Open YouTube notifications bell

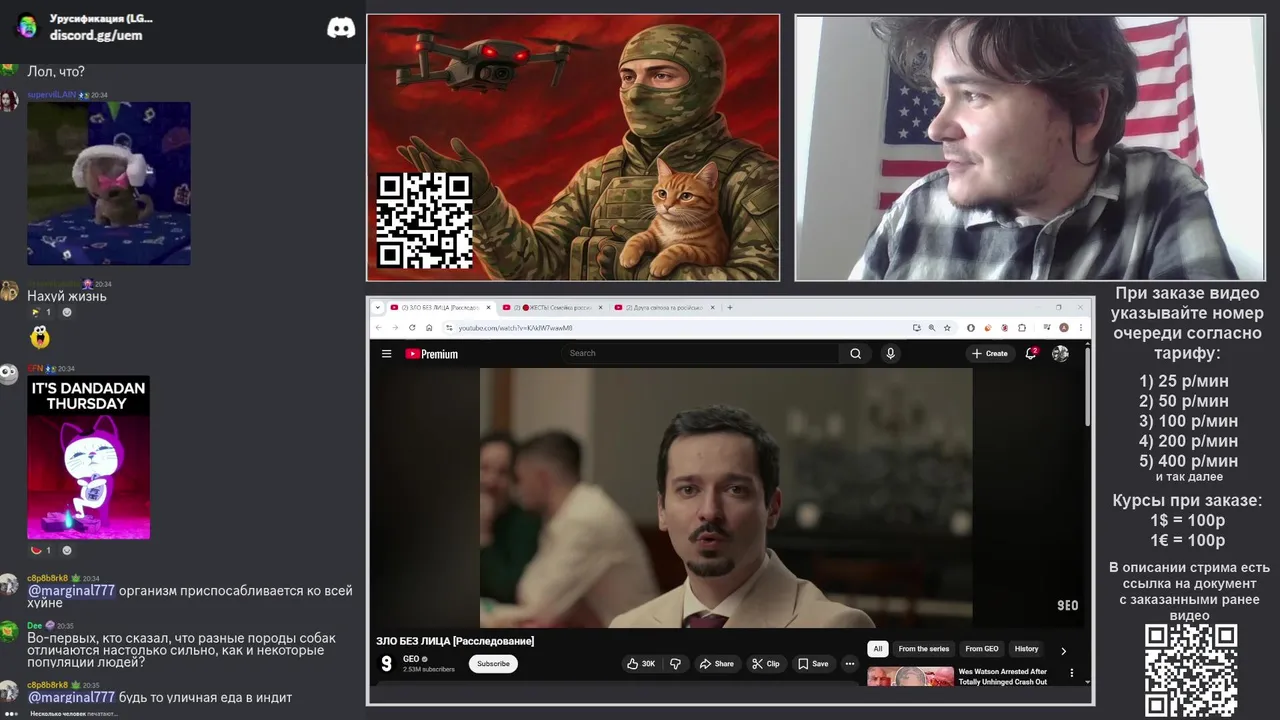point(1031,353)
